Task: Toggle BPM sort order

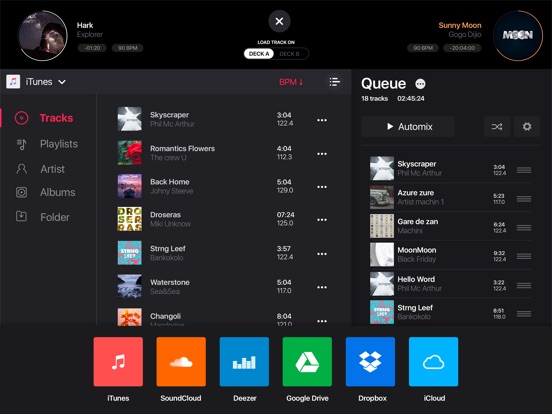Action: (291, 82)
